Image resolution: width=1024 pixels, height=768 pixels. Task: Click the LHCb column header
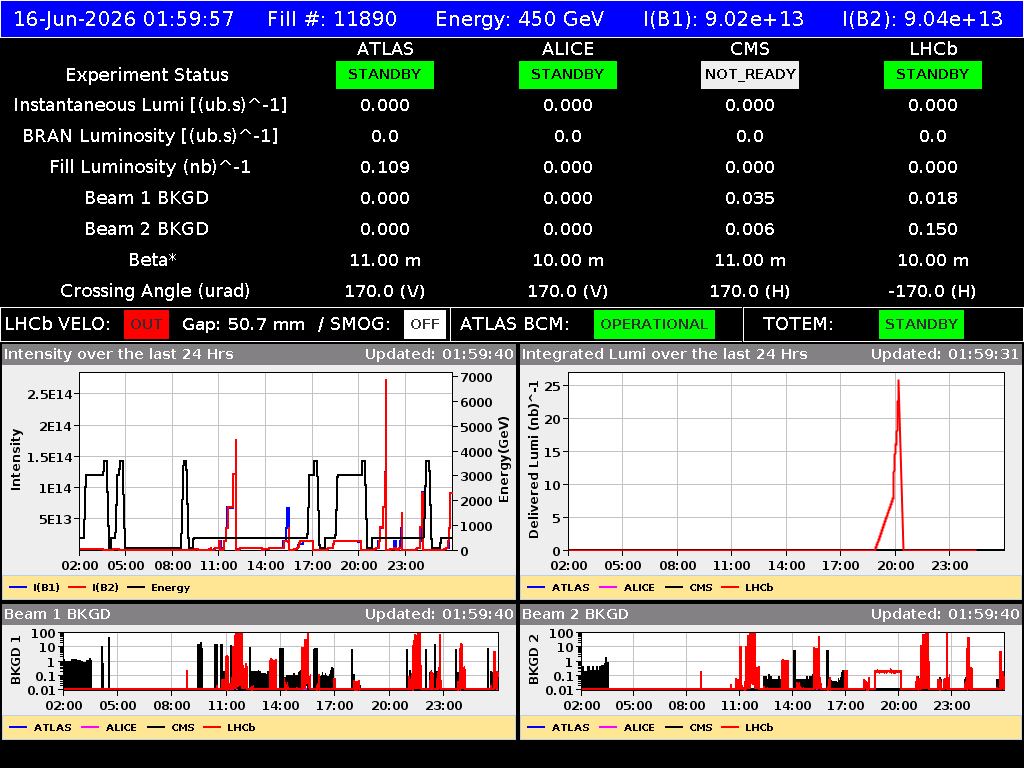pyautogui.click(x=933, y=49)
